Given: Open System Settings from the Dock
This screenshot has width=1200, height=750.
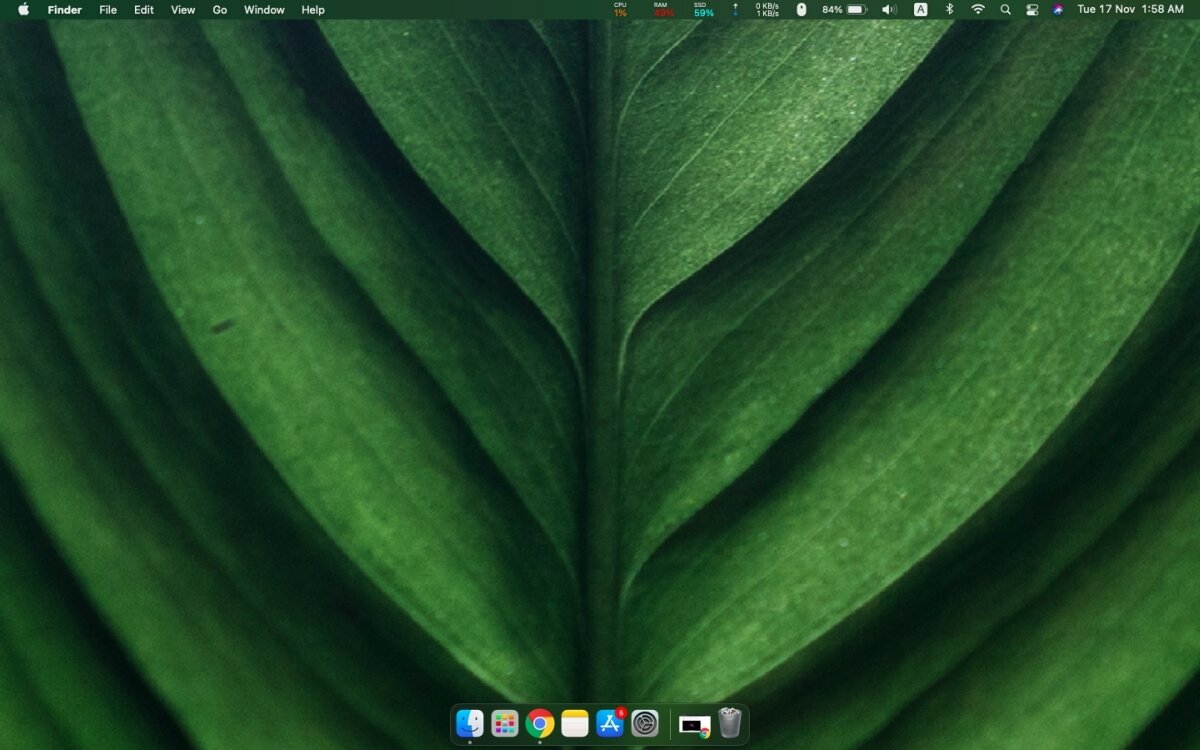Looking at the screenshot, I should point(645,722).
